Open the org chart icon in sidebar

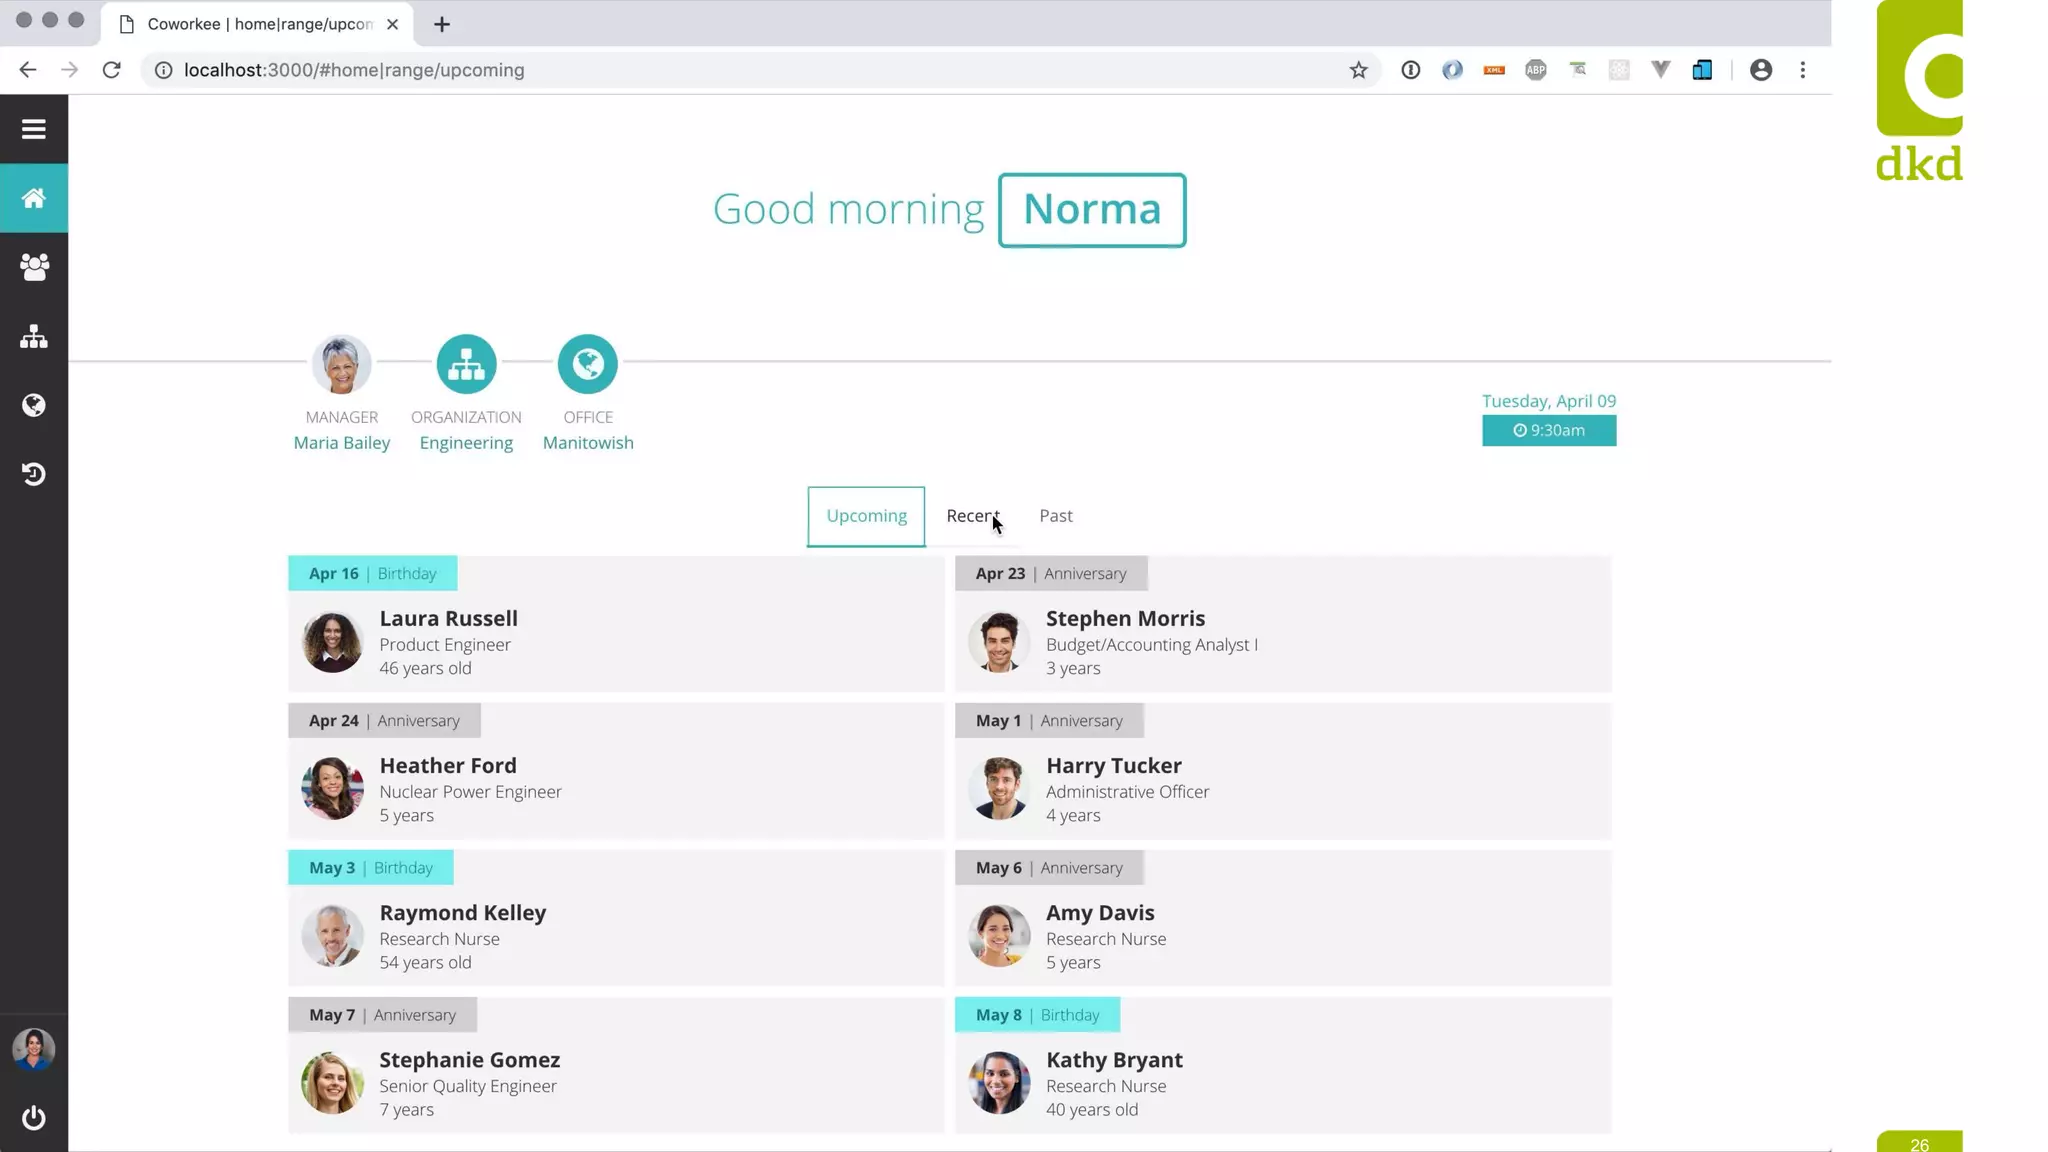pyautogui.click(x=34, y=336)
